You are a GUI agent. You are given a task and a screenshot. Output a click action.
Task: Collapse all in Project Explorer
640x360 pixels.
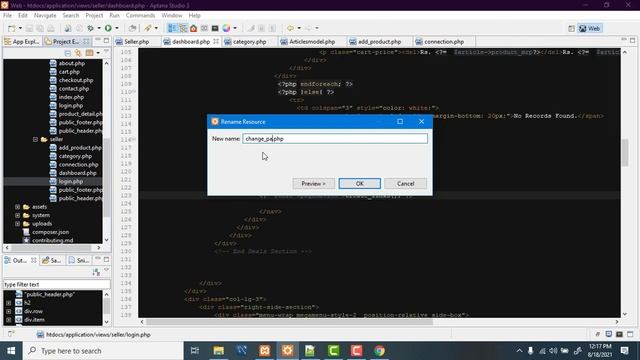[x=68, y=53]
